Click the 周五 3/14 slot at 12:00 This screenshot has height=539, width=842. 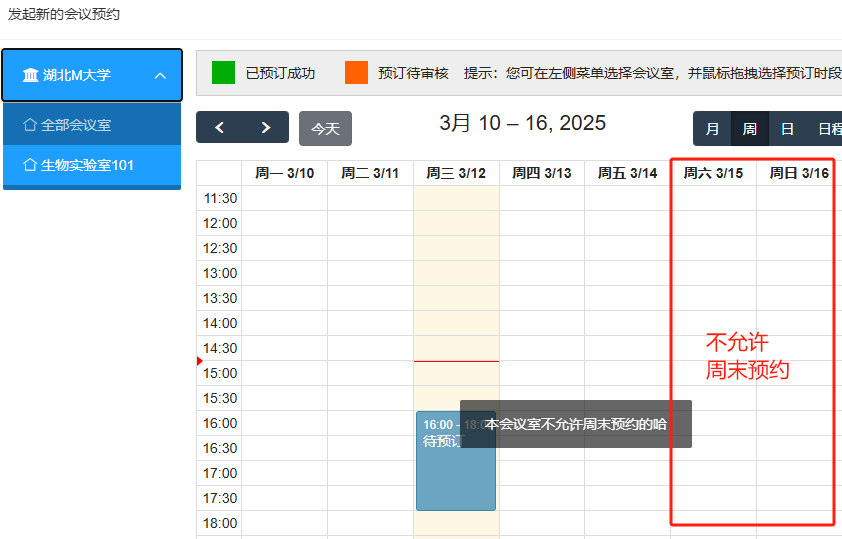click(627, 223)
